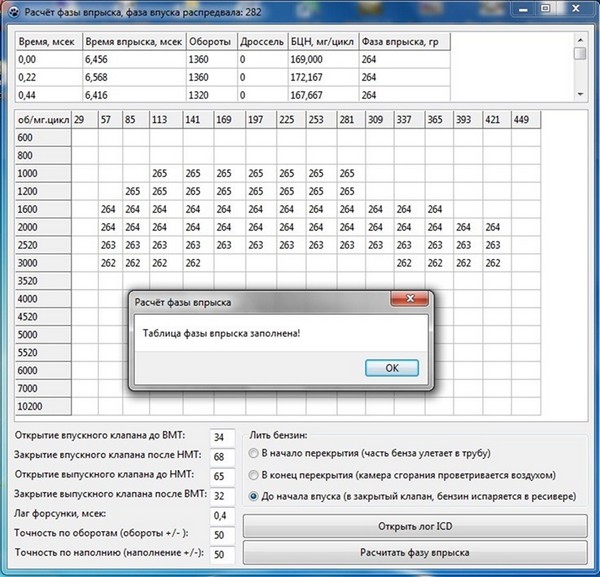The width and height of the screenshot is (600, 577).
Task: Select row header 800
Action: tap(43, 155)
